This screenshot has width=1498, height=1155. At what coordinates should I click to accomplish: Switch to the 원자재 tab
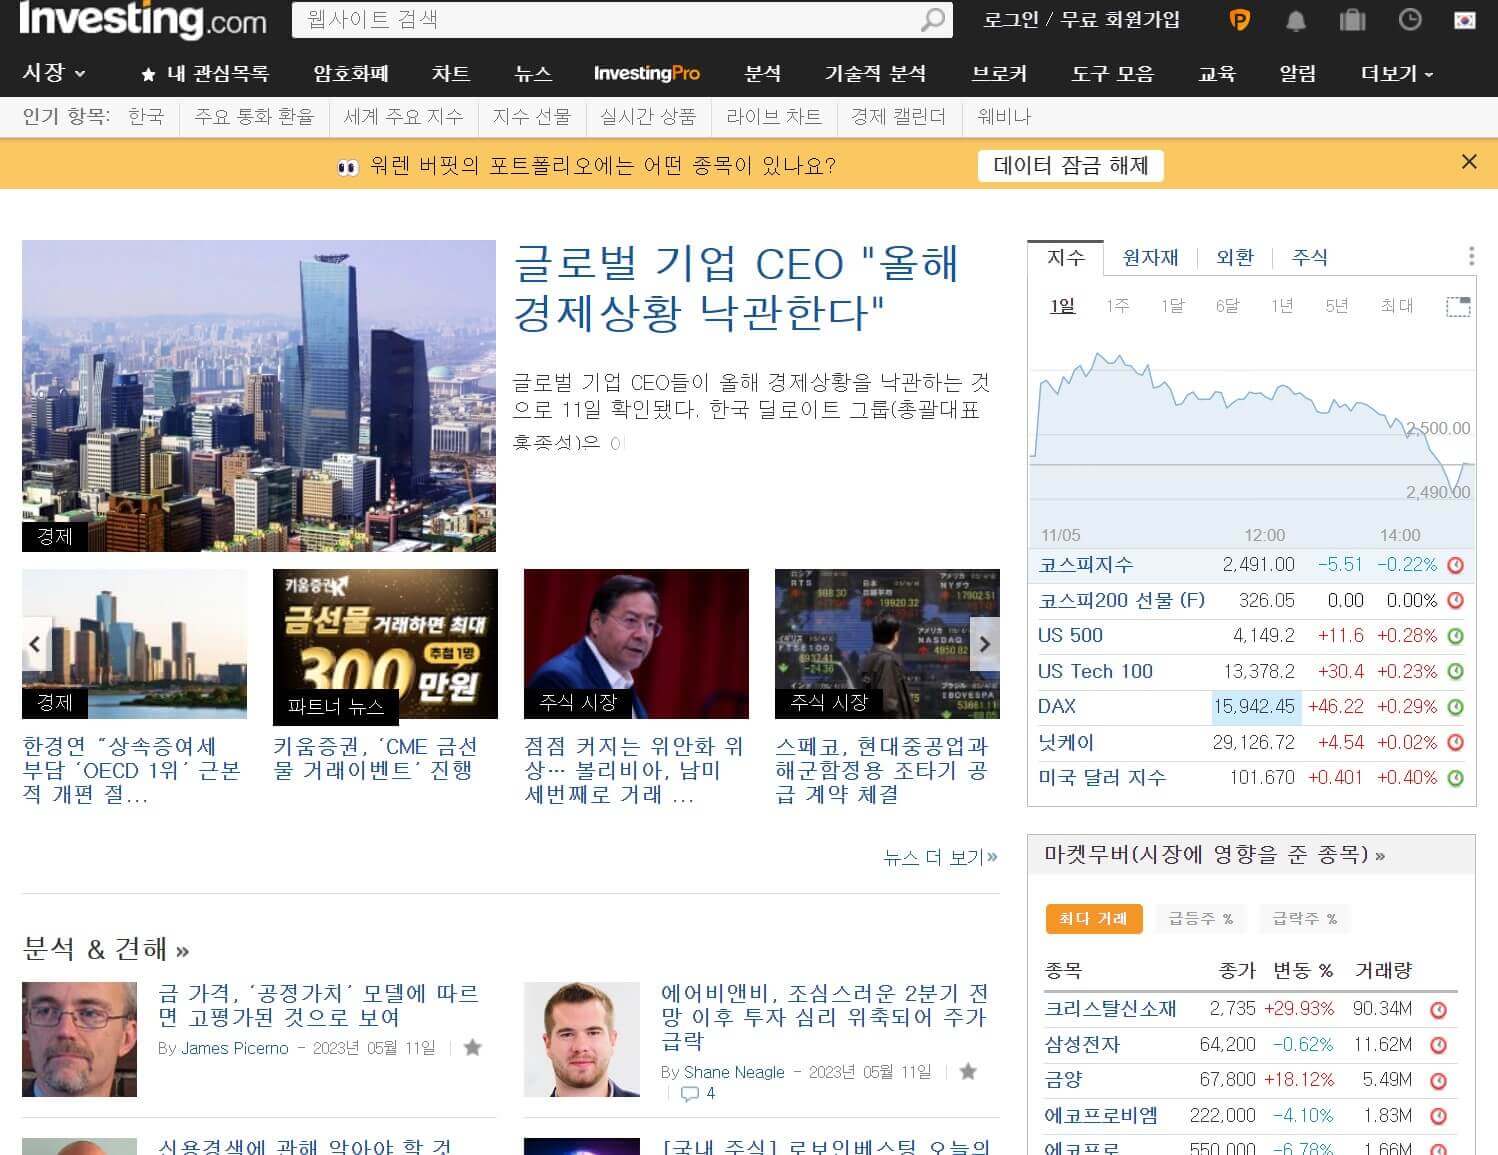(x=1150, y=258)
